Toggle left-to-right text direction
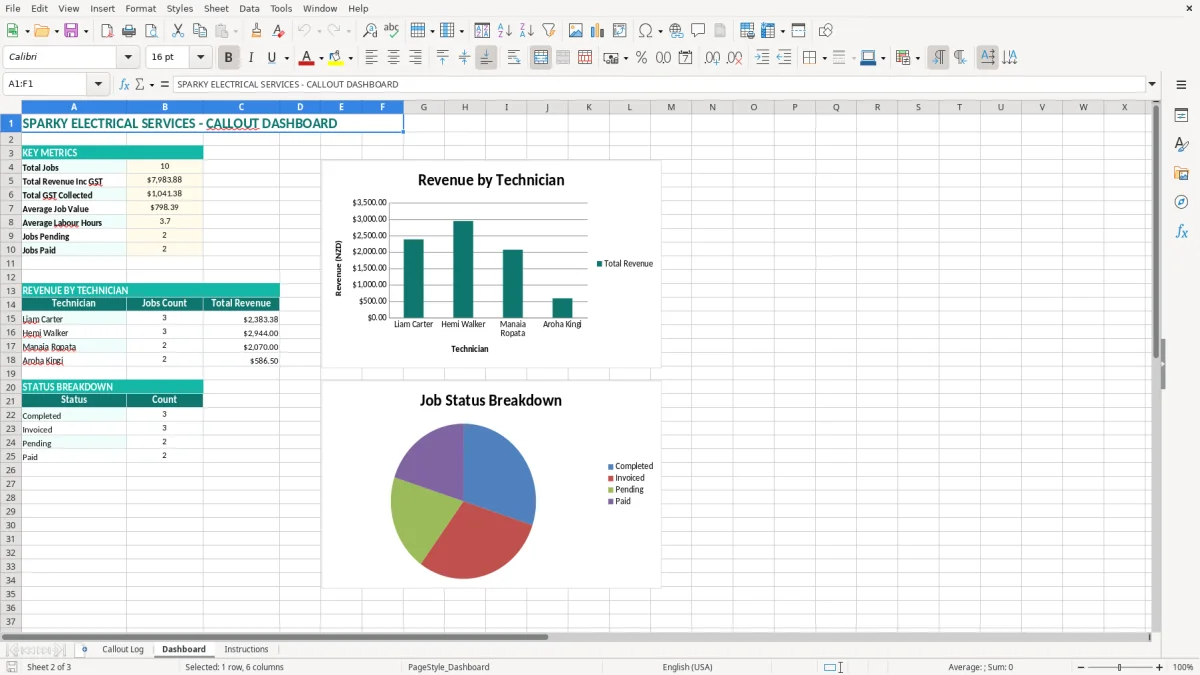The width and height of the screenshot is (1200, 675). pos(938,58)
